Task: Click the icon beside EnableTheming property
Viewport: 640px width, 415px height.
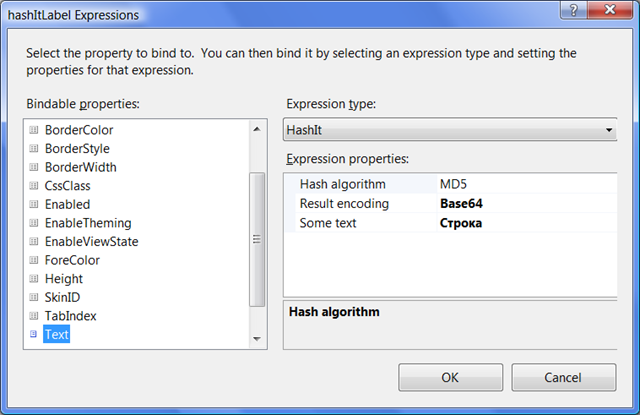Action: (34, 223)
